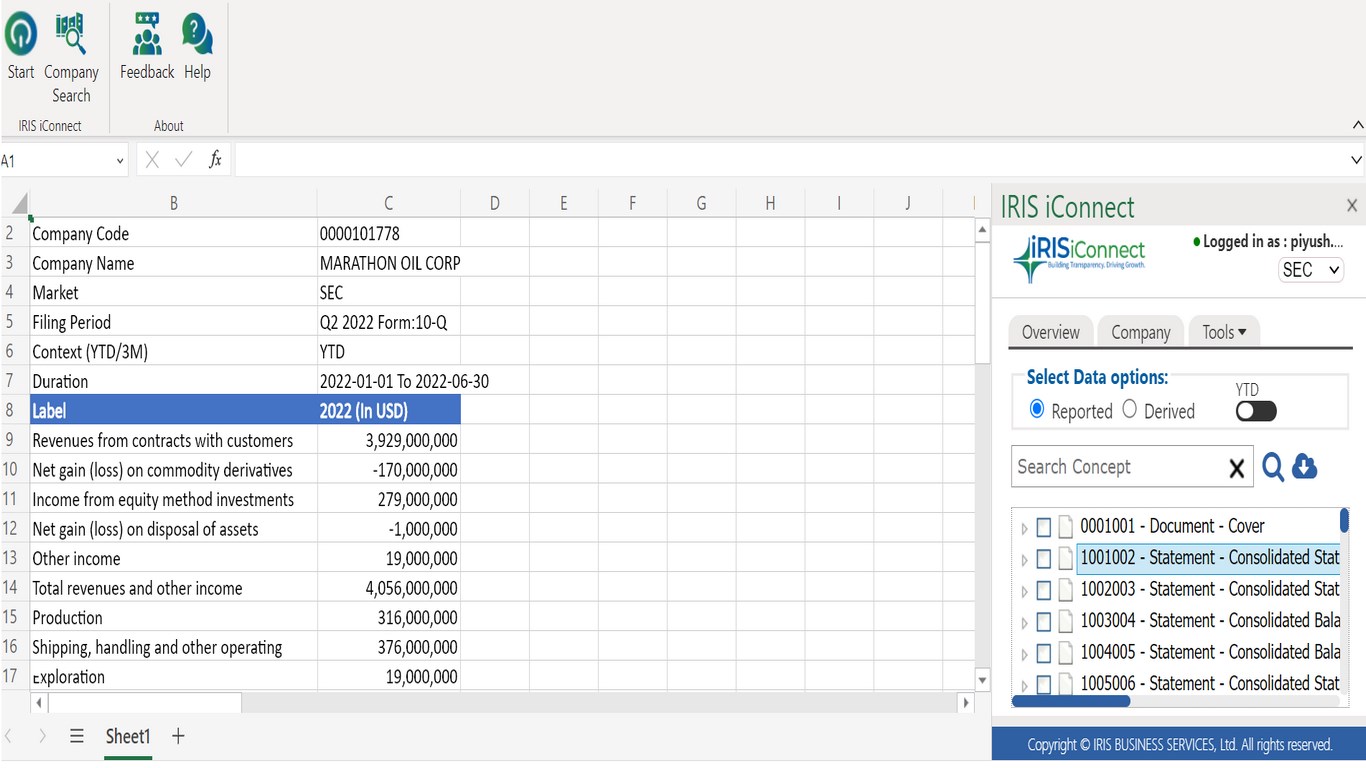This screenshot has width=1366, height=768.
Task: Click the formula bar cancel X icon
Action: click(152, 160)
